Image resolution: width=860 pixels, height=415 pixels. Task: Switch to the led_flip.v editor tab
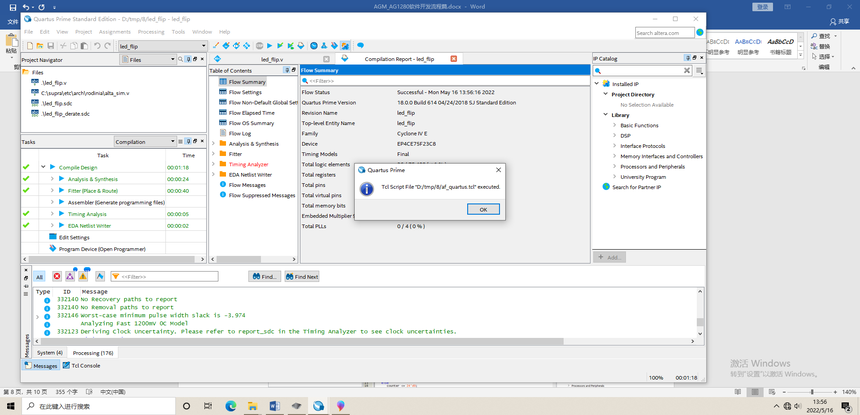pyautogui.click(x=272, y=59)
